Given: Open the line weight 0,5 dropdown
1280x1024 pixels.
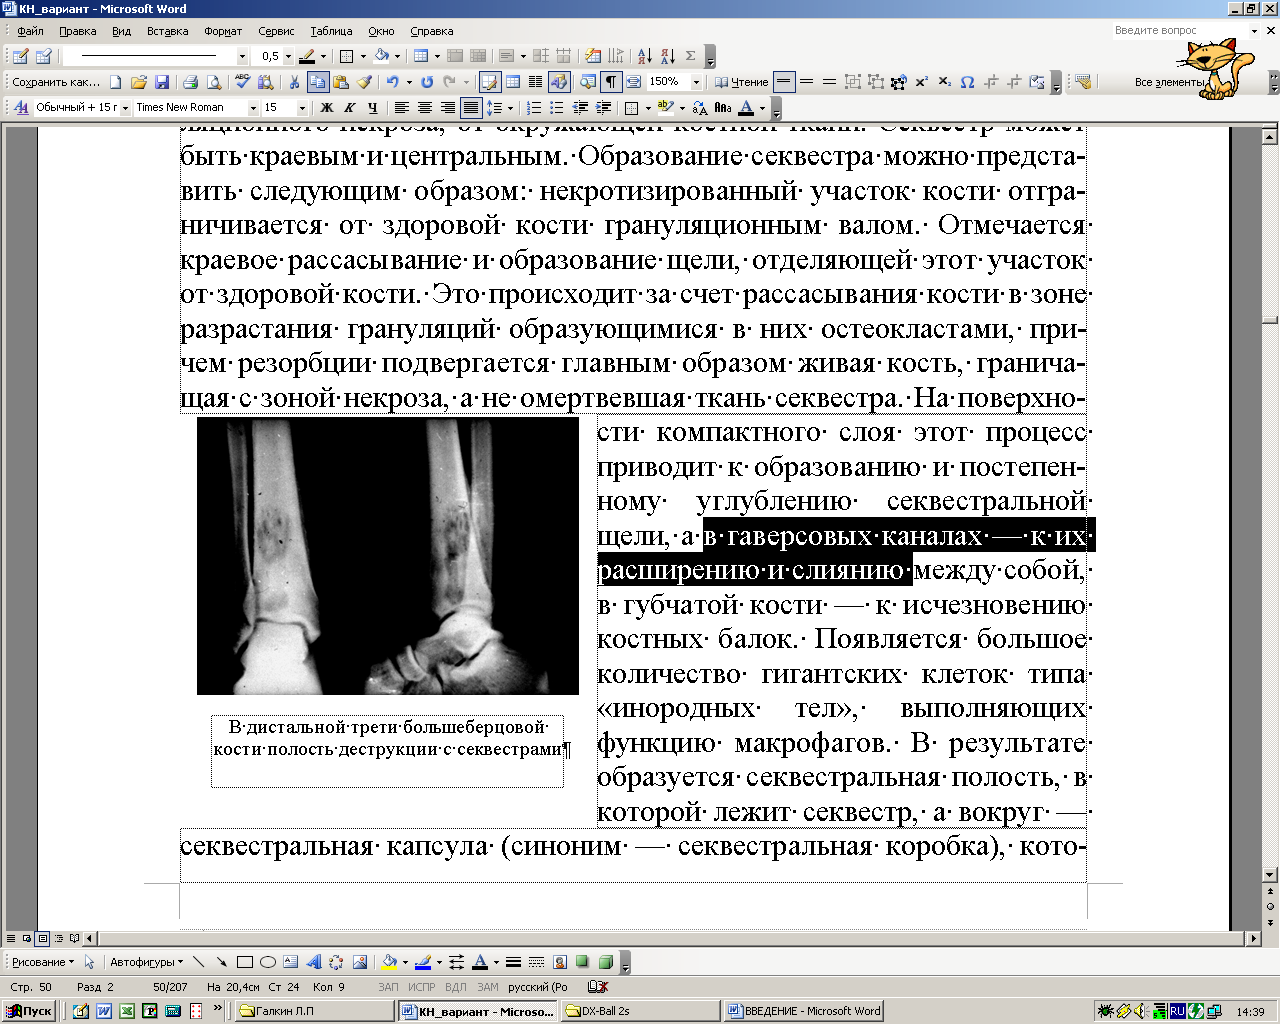Looking at the screenshot, I should pos(288,56).
